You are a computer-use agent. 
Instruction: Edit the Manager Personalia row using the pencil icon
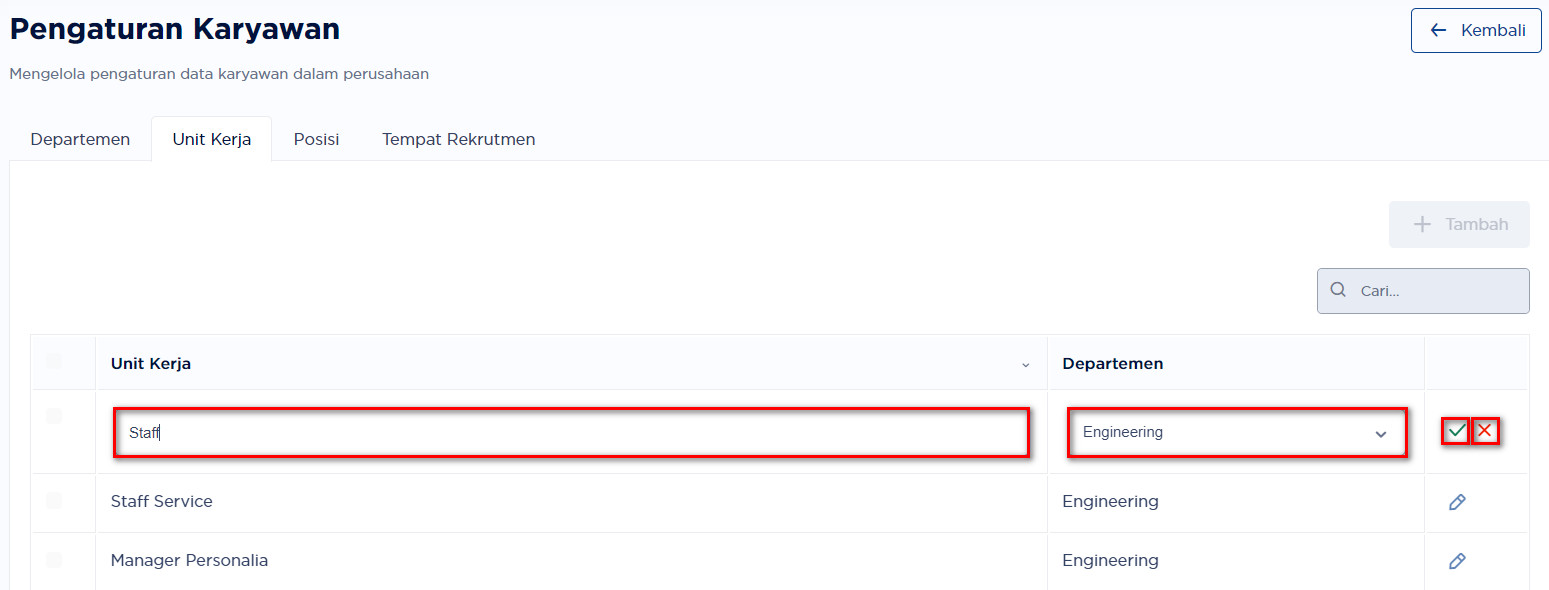[1457, 561]
